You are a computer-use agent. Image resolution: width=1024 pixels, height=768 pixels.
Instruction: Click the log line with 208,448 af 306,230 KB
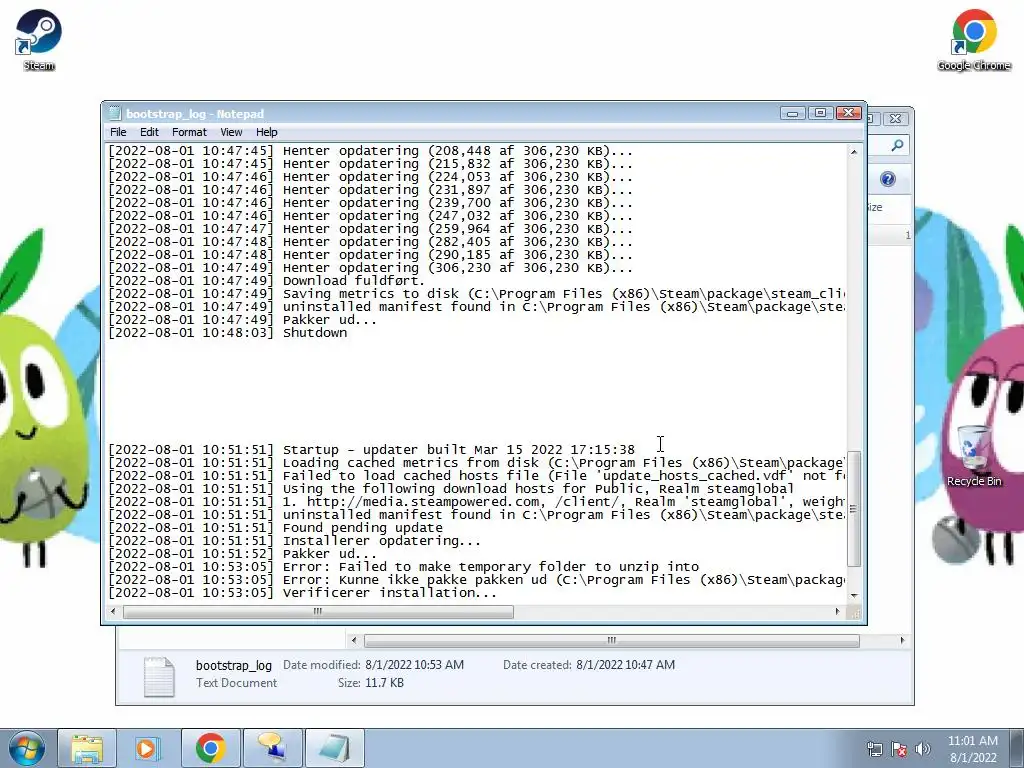(x=371, y=151)
